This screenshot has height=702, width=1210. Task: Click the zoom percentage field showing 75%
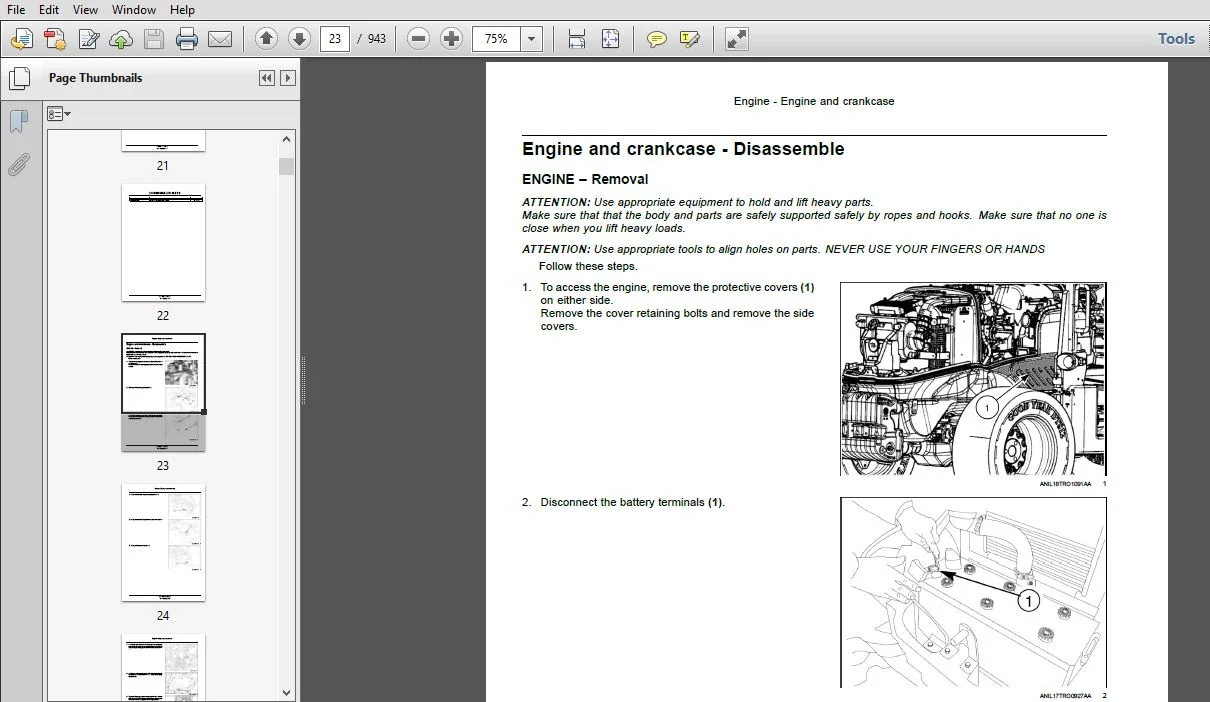click(497, 39)
